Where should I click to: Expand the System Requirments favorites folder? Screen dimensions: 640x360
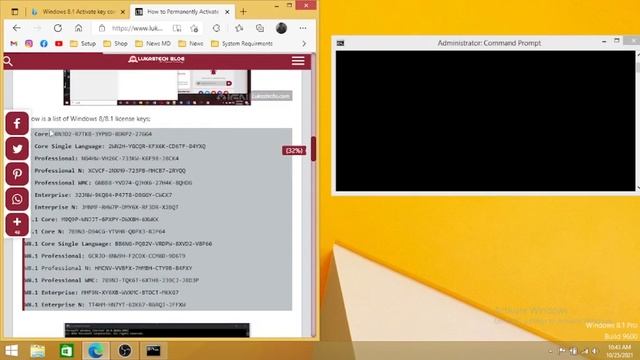[242, 44]
